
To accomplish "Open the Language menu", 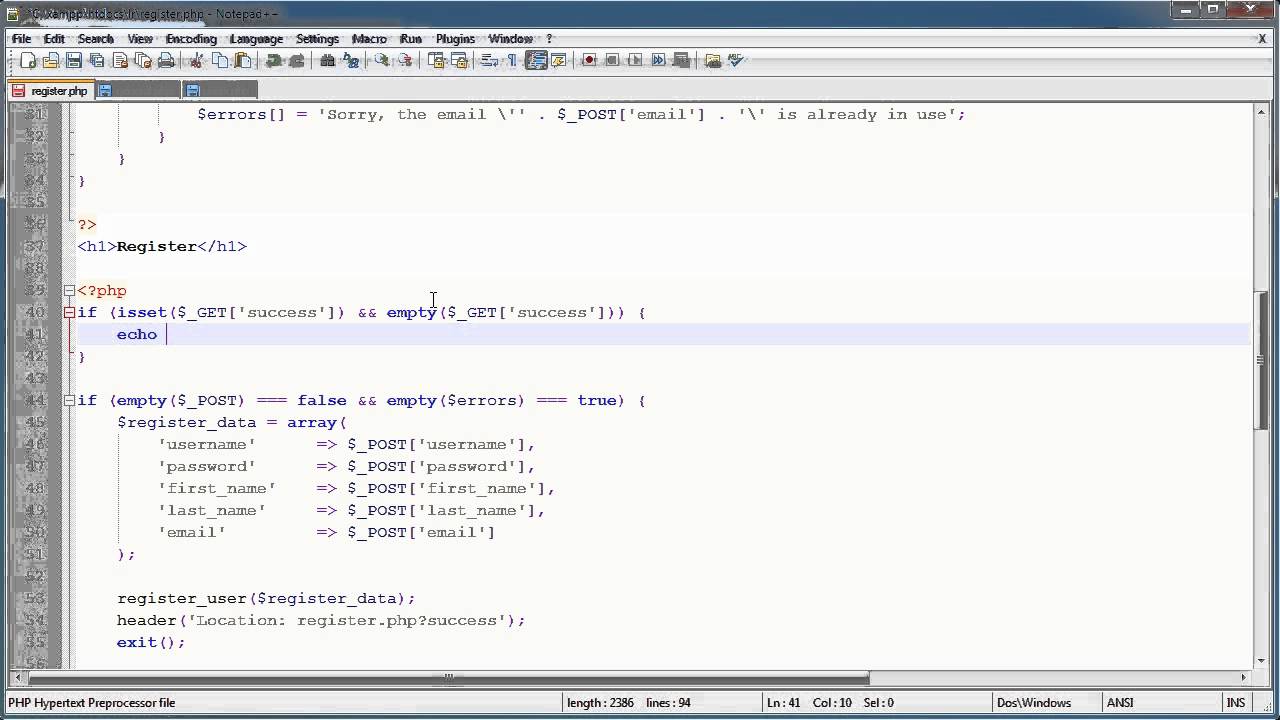I will click(256, 39).
